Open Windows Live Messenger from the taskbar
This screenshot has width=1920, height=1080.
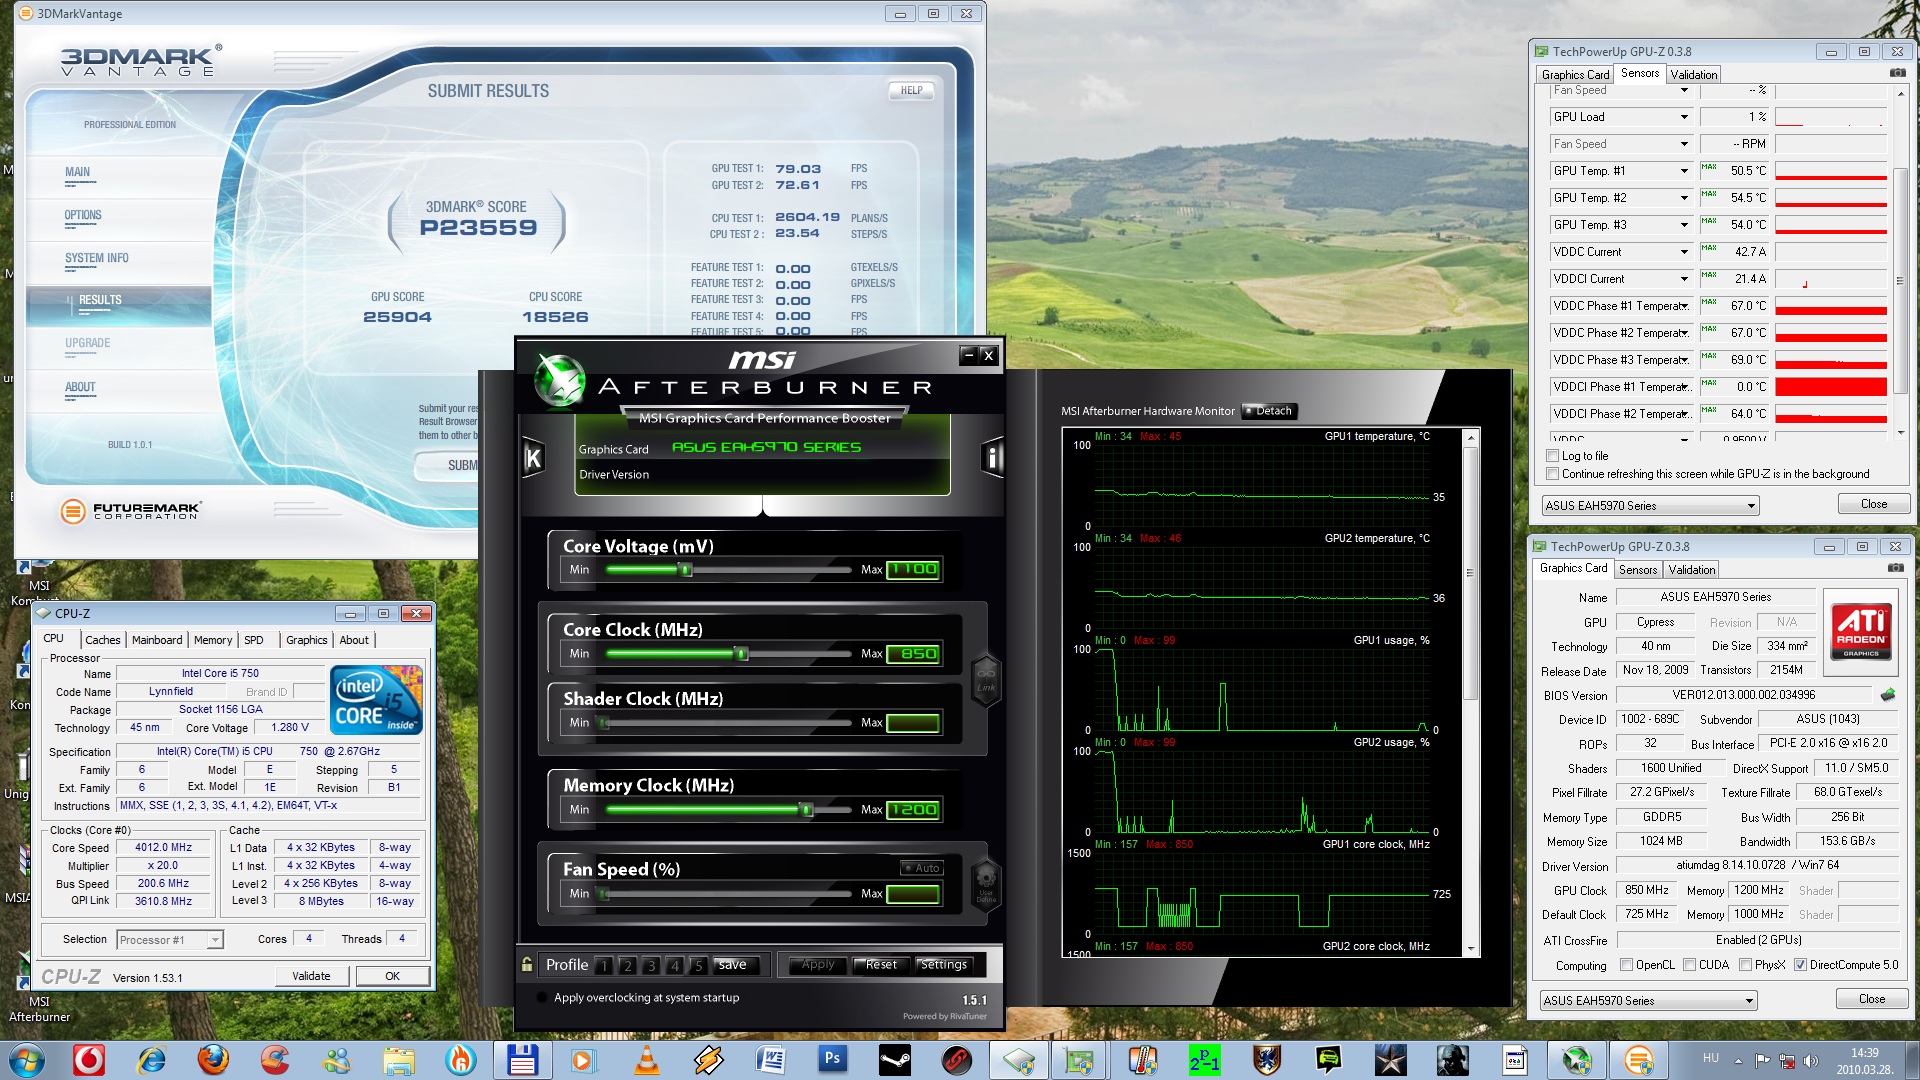coord(337,1059)
